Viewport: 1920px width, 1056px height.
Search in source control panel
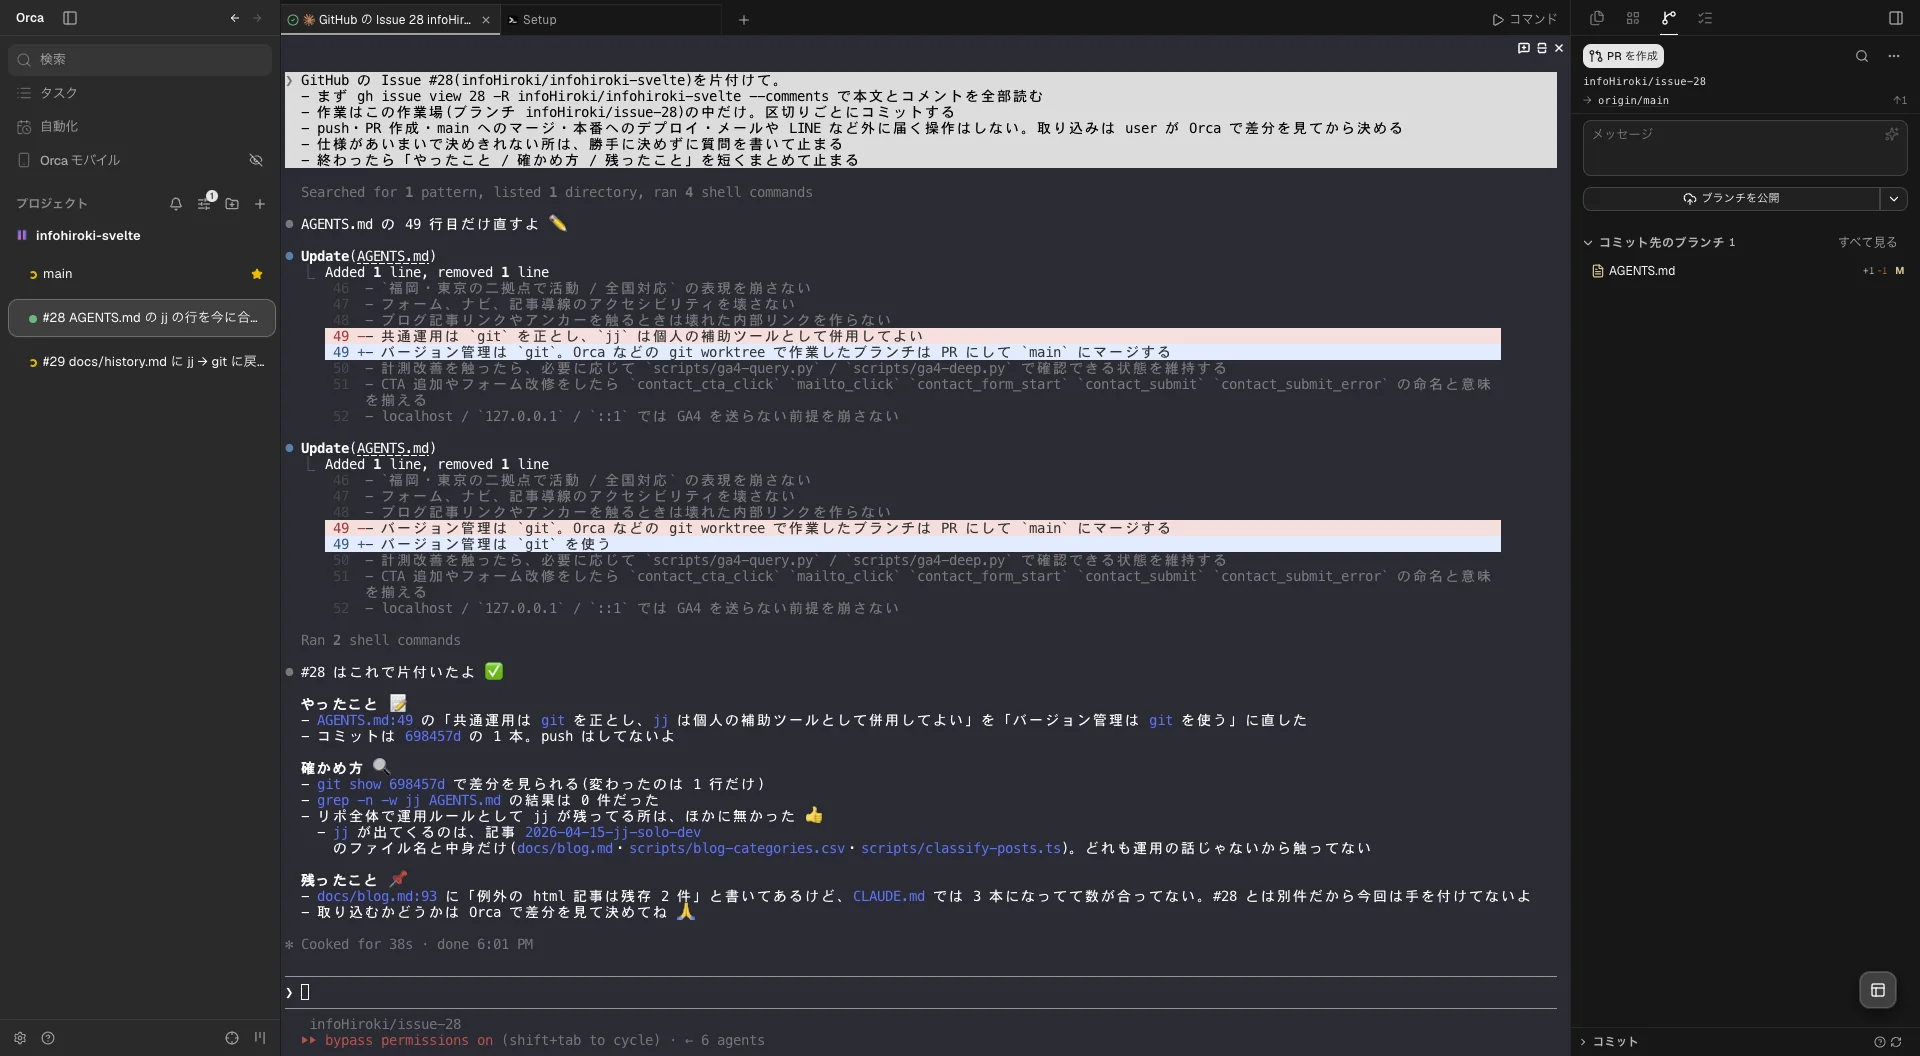pyautogui.click(x=1862, y=56)
